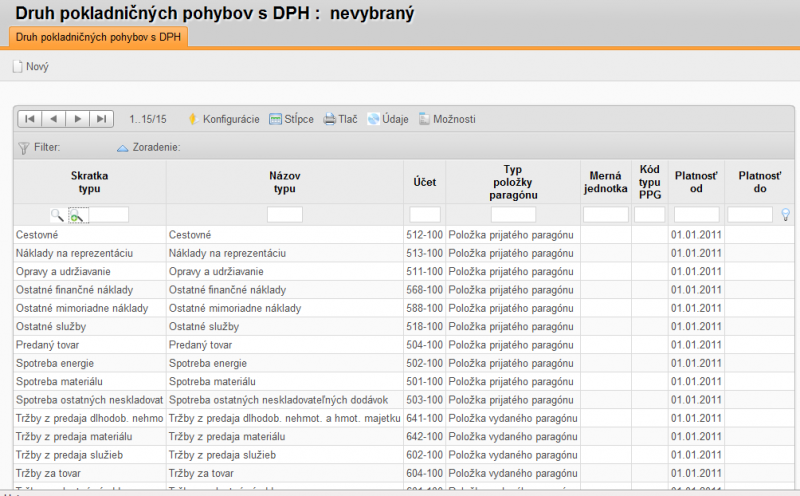Focus the Kód typu PPG filter field

[649, 215]
